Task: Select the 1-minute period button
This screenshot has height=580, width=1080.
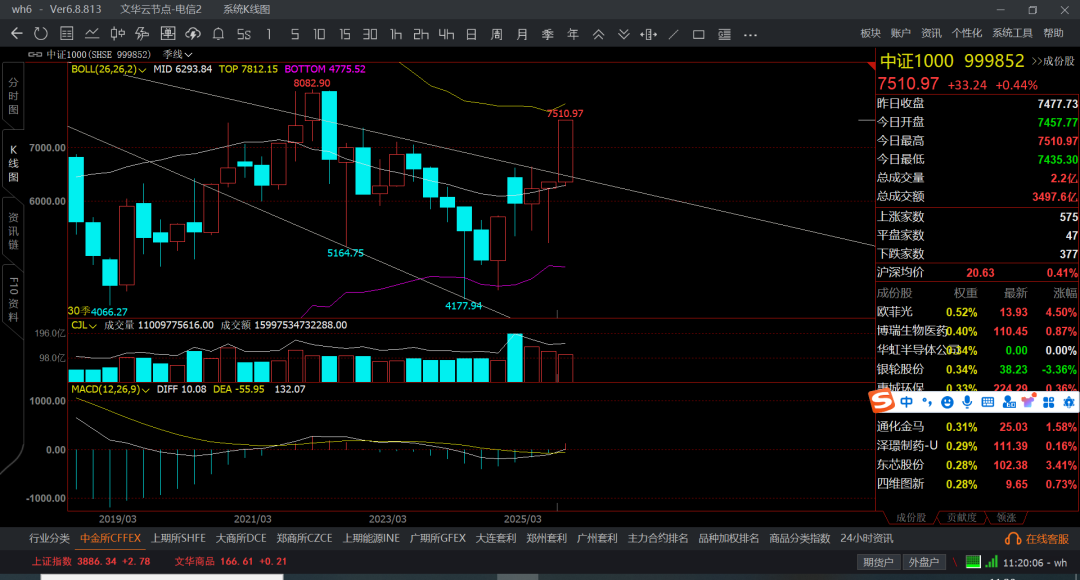Action: coord(269,34)
